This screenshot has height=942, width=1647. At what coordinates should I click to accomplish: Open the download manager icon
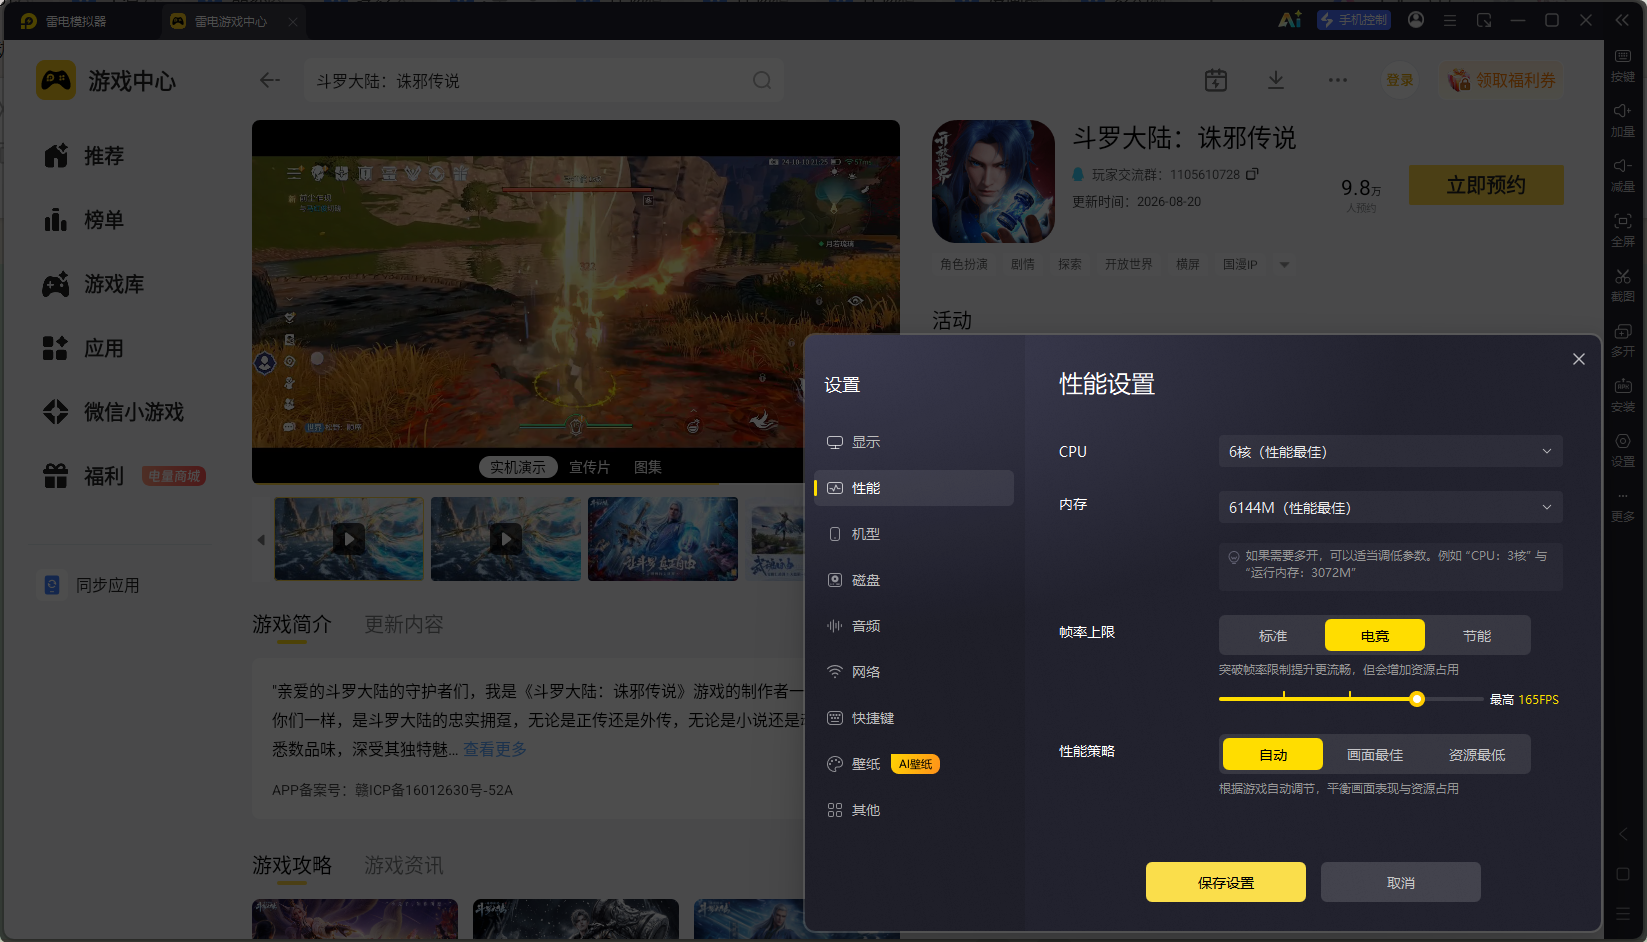click(x=1276, y=80)
